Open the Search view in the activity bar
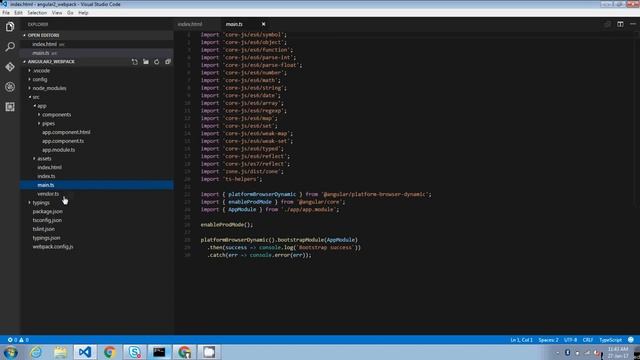The height and width of the screenshot is (360, 640). [10, 47]
